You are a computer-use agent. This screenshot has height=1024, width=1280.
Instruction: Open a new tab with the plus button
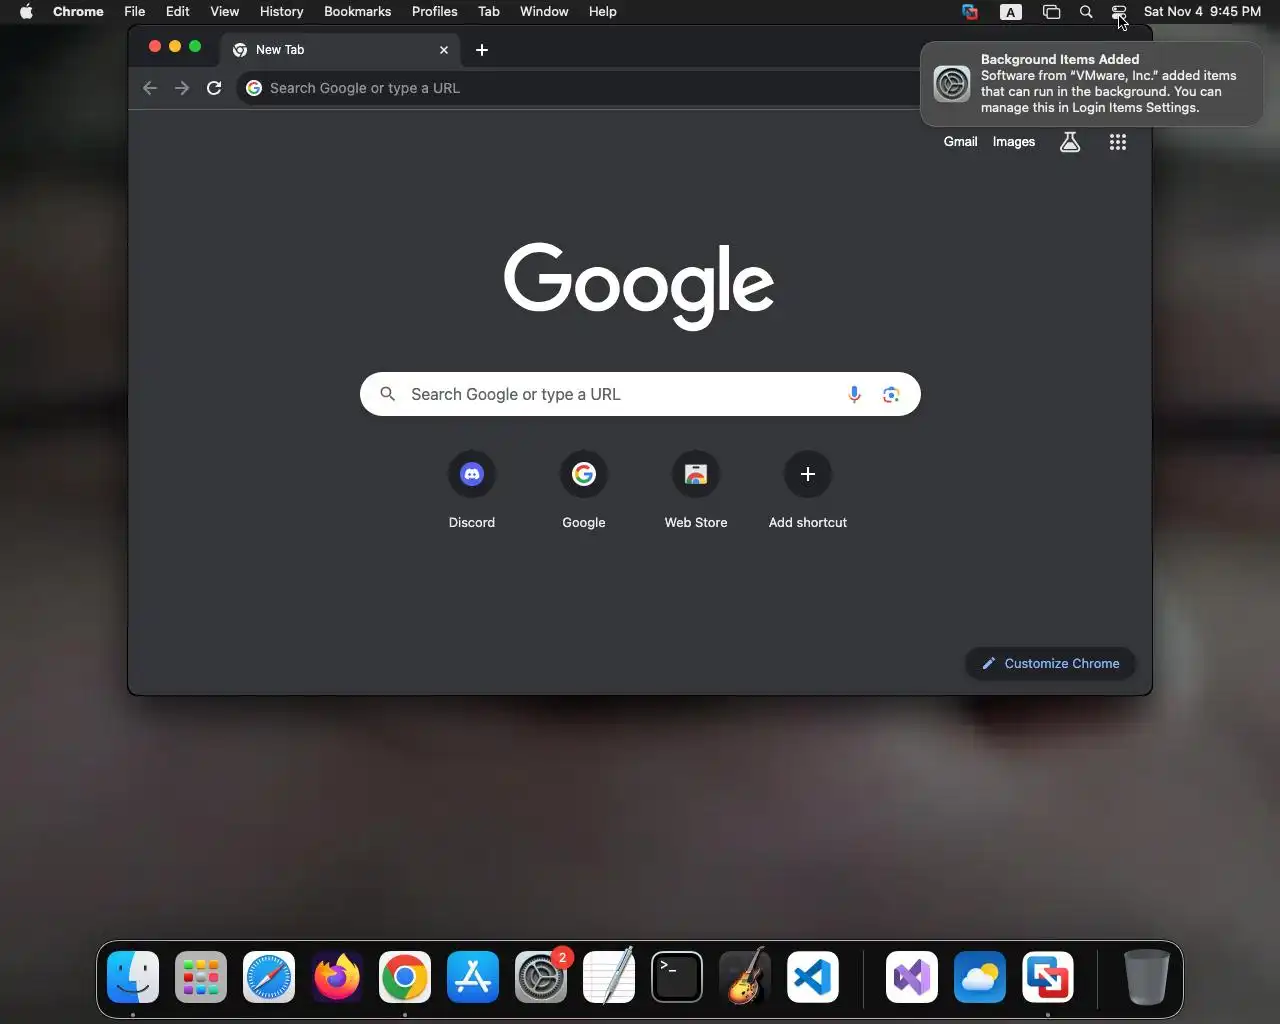click(x=482, y=50)
